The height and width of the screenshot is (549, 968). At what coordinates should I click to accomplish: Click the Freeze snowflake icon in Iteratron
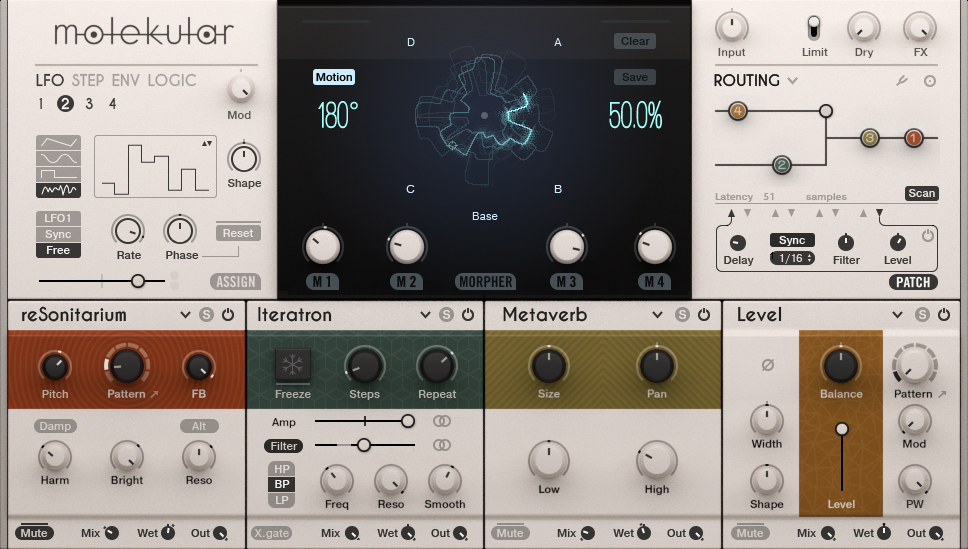[x=293, y=365]
